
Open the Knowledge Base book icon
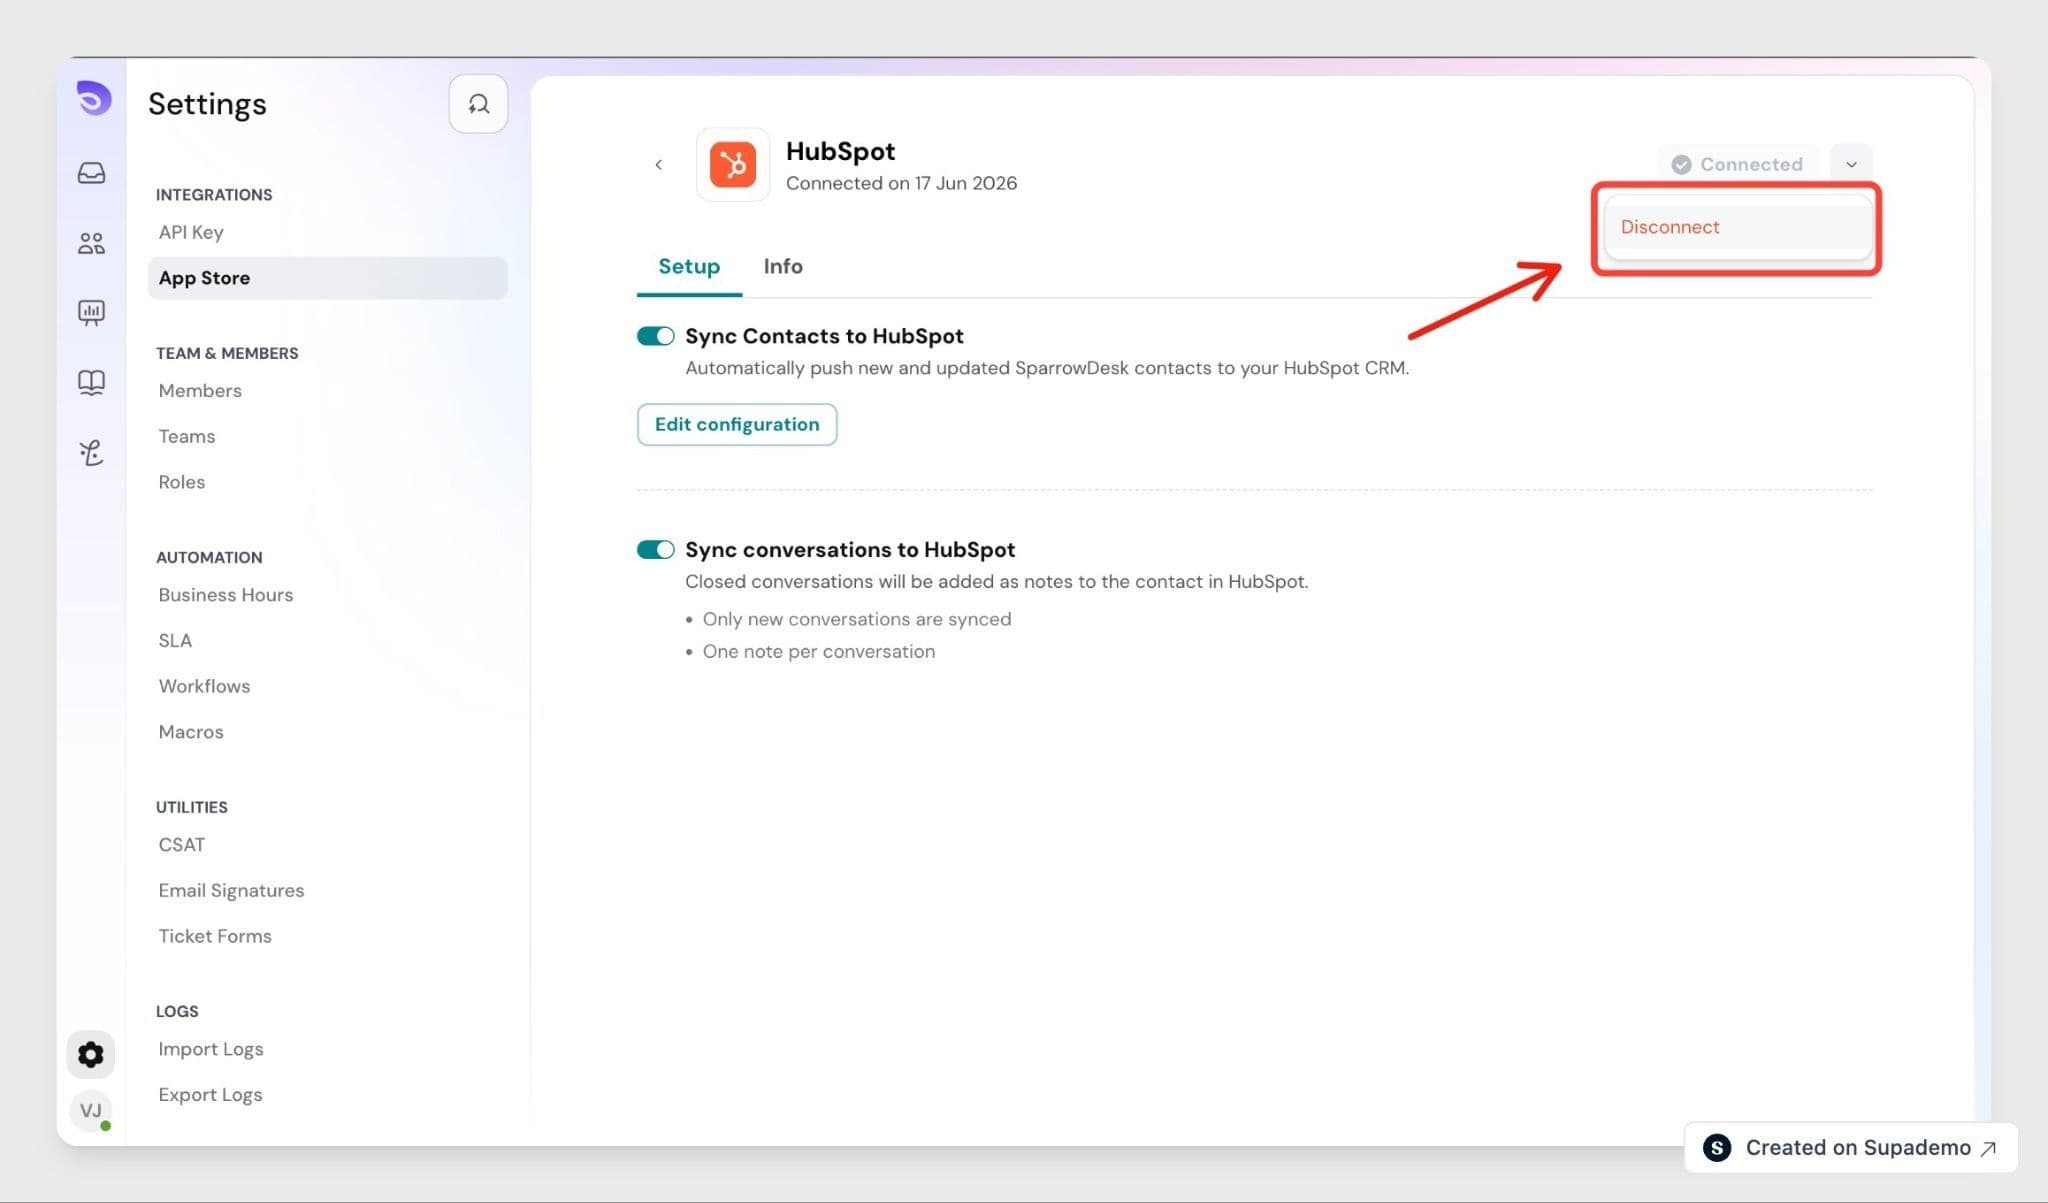91,382
